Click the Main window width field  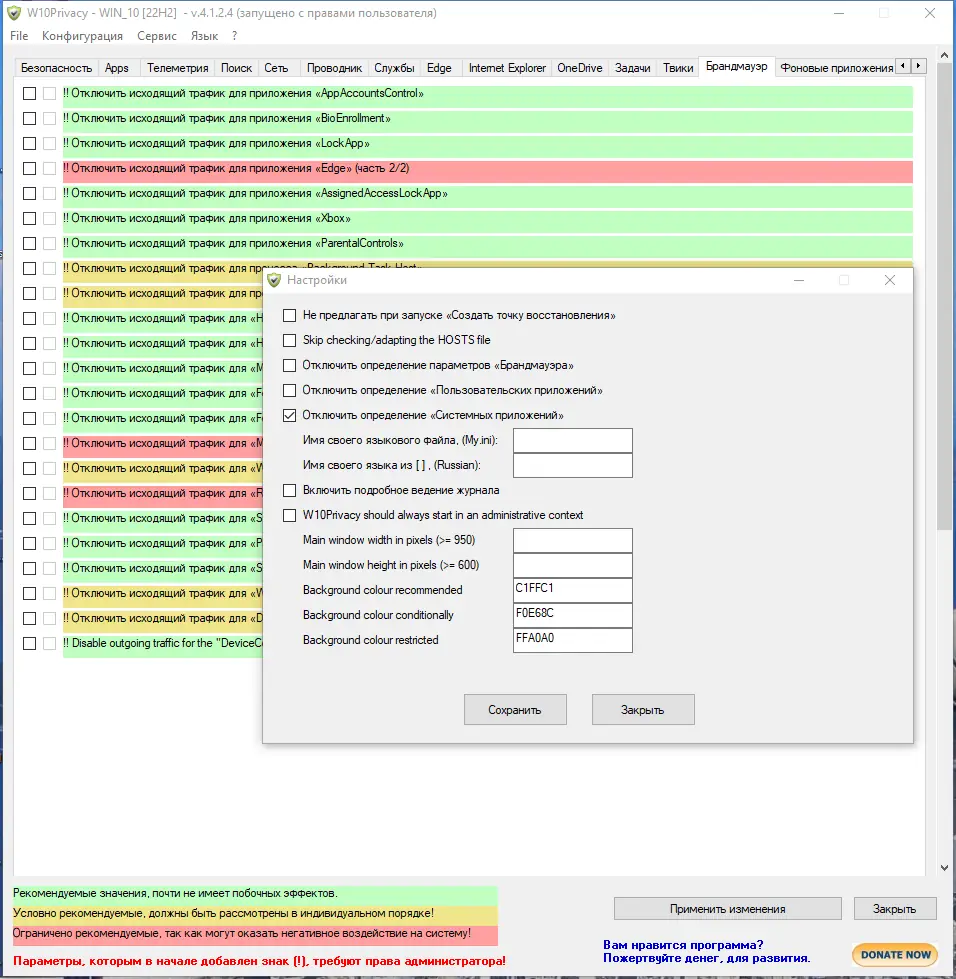point(573,540)
